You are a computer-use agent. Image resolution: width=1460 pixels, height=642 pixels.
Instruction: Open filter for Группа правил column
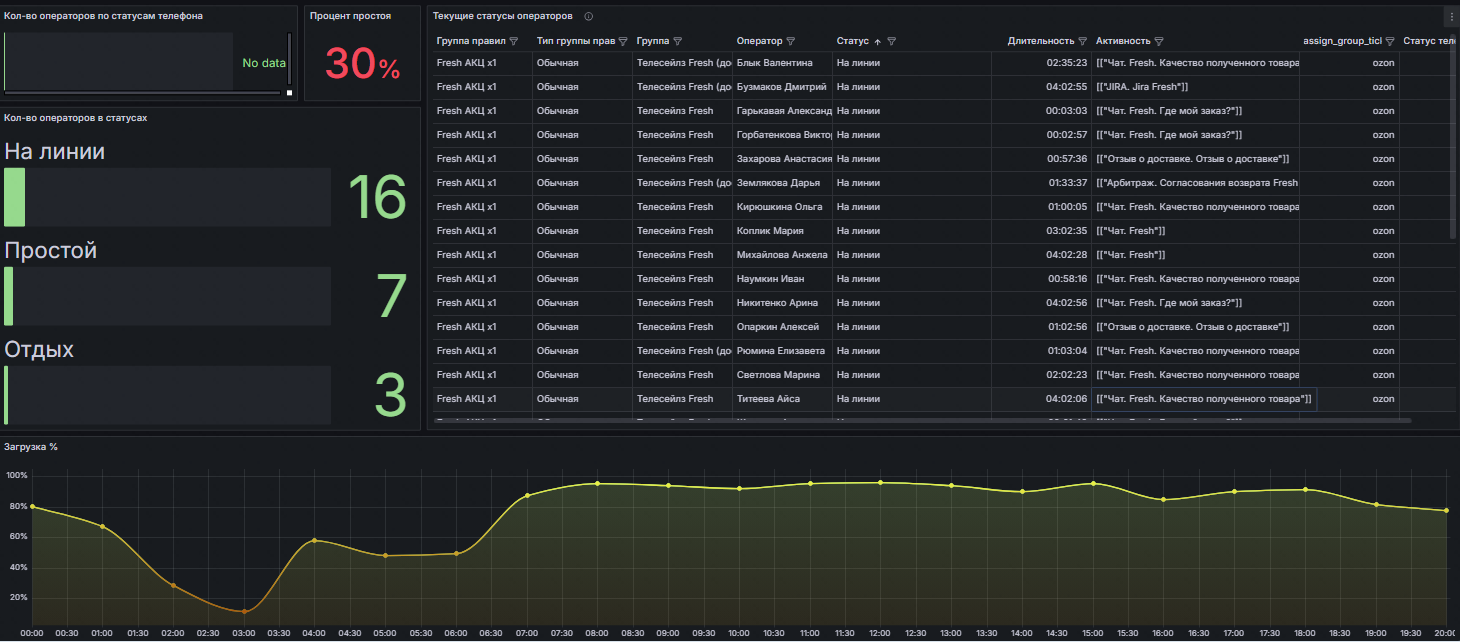pos(514,41)
